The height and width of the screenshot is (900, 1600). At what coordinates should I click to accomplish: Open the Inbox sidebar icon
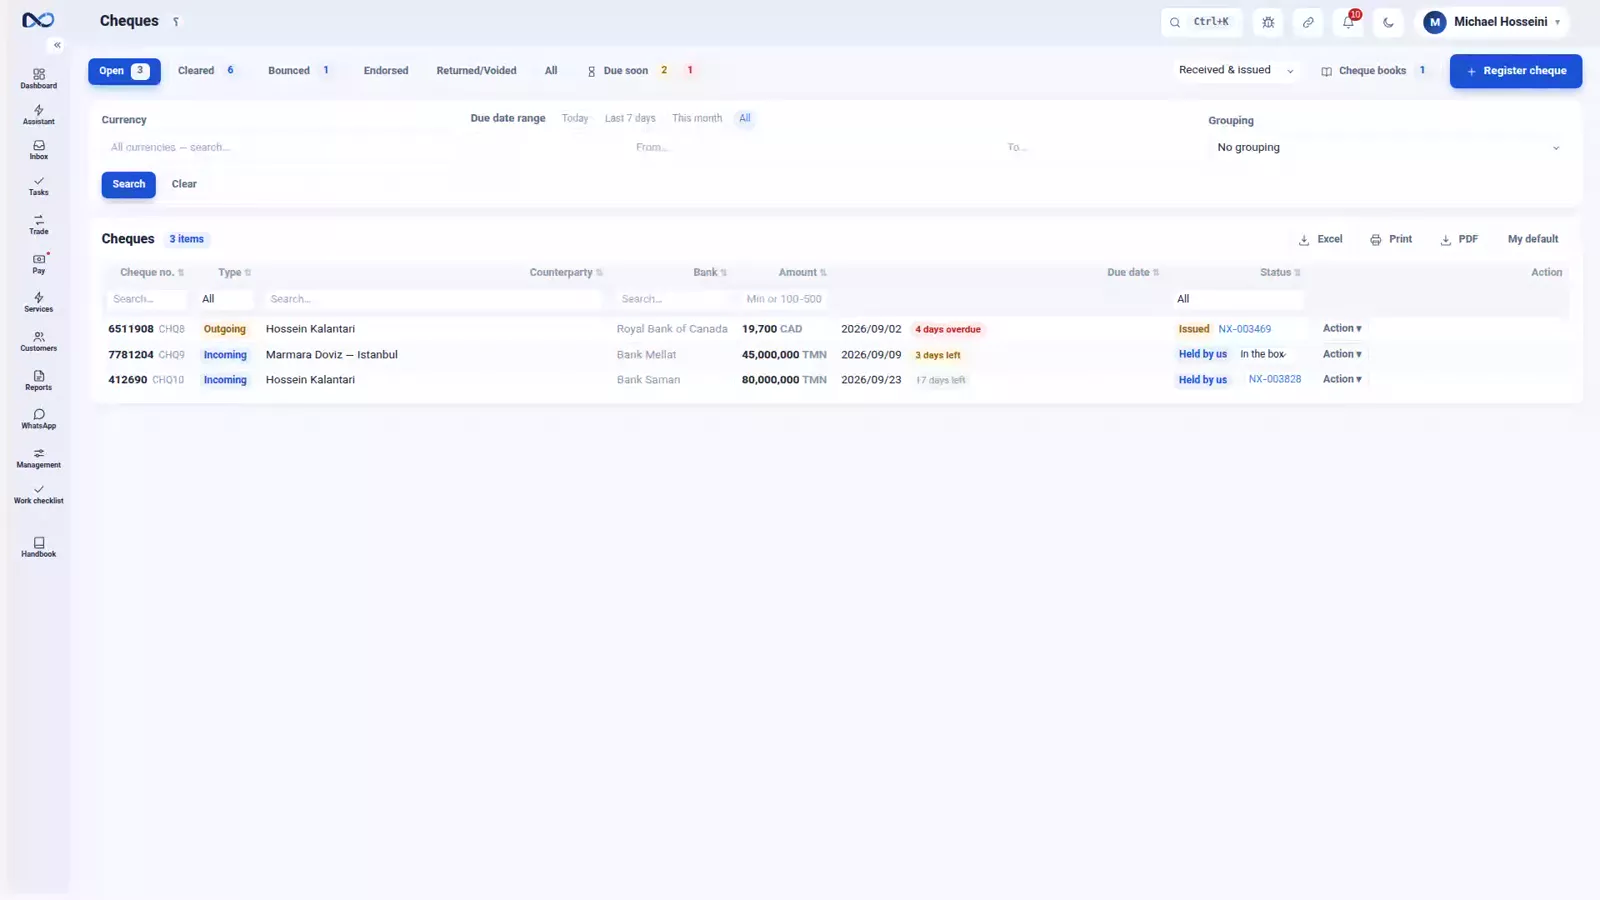pos(38,150)
